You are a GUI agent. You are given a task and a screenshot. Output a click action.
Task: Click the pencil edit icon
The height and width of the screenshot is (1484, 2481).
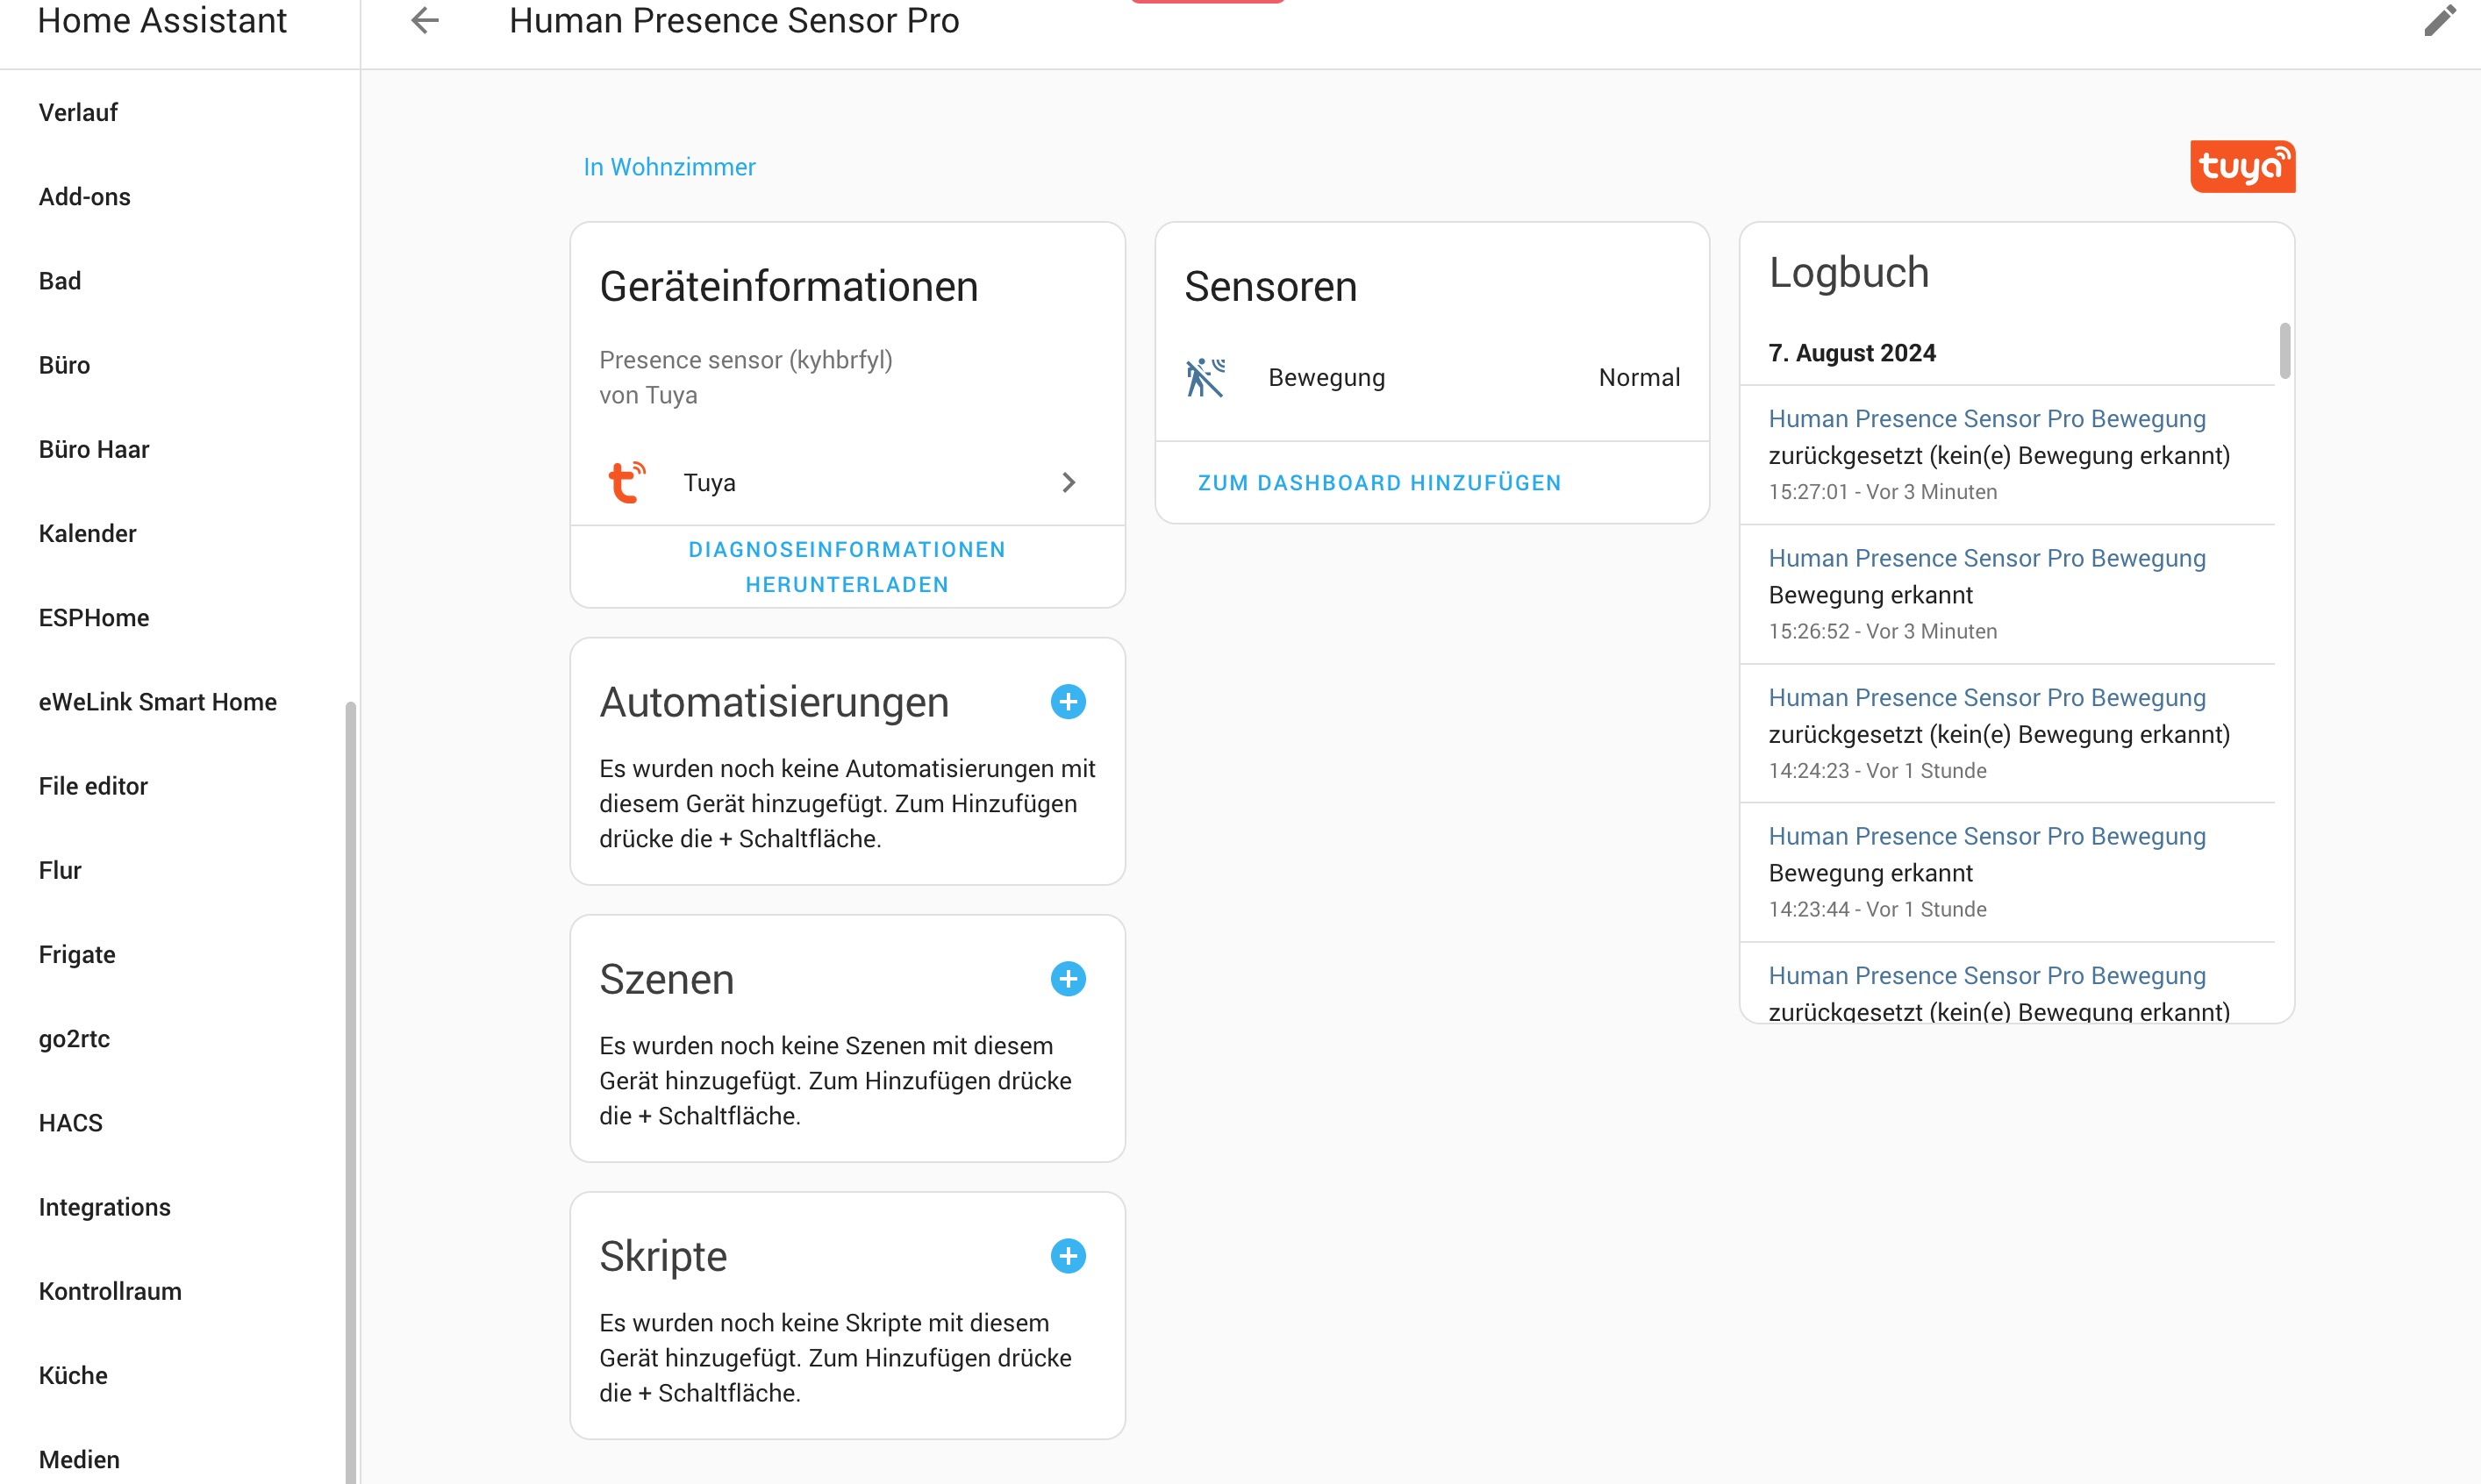(2439, 20)
